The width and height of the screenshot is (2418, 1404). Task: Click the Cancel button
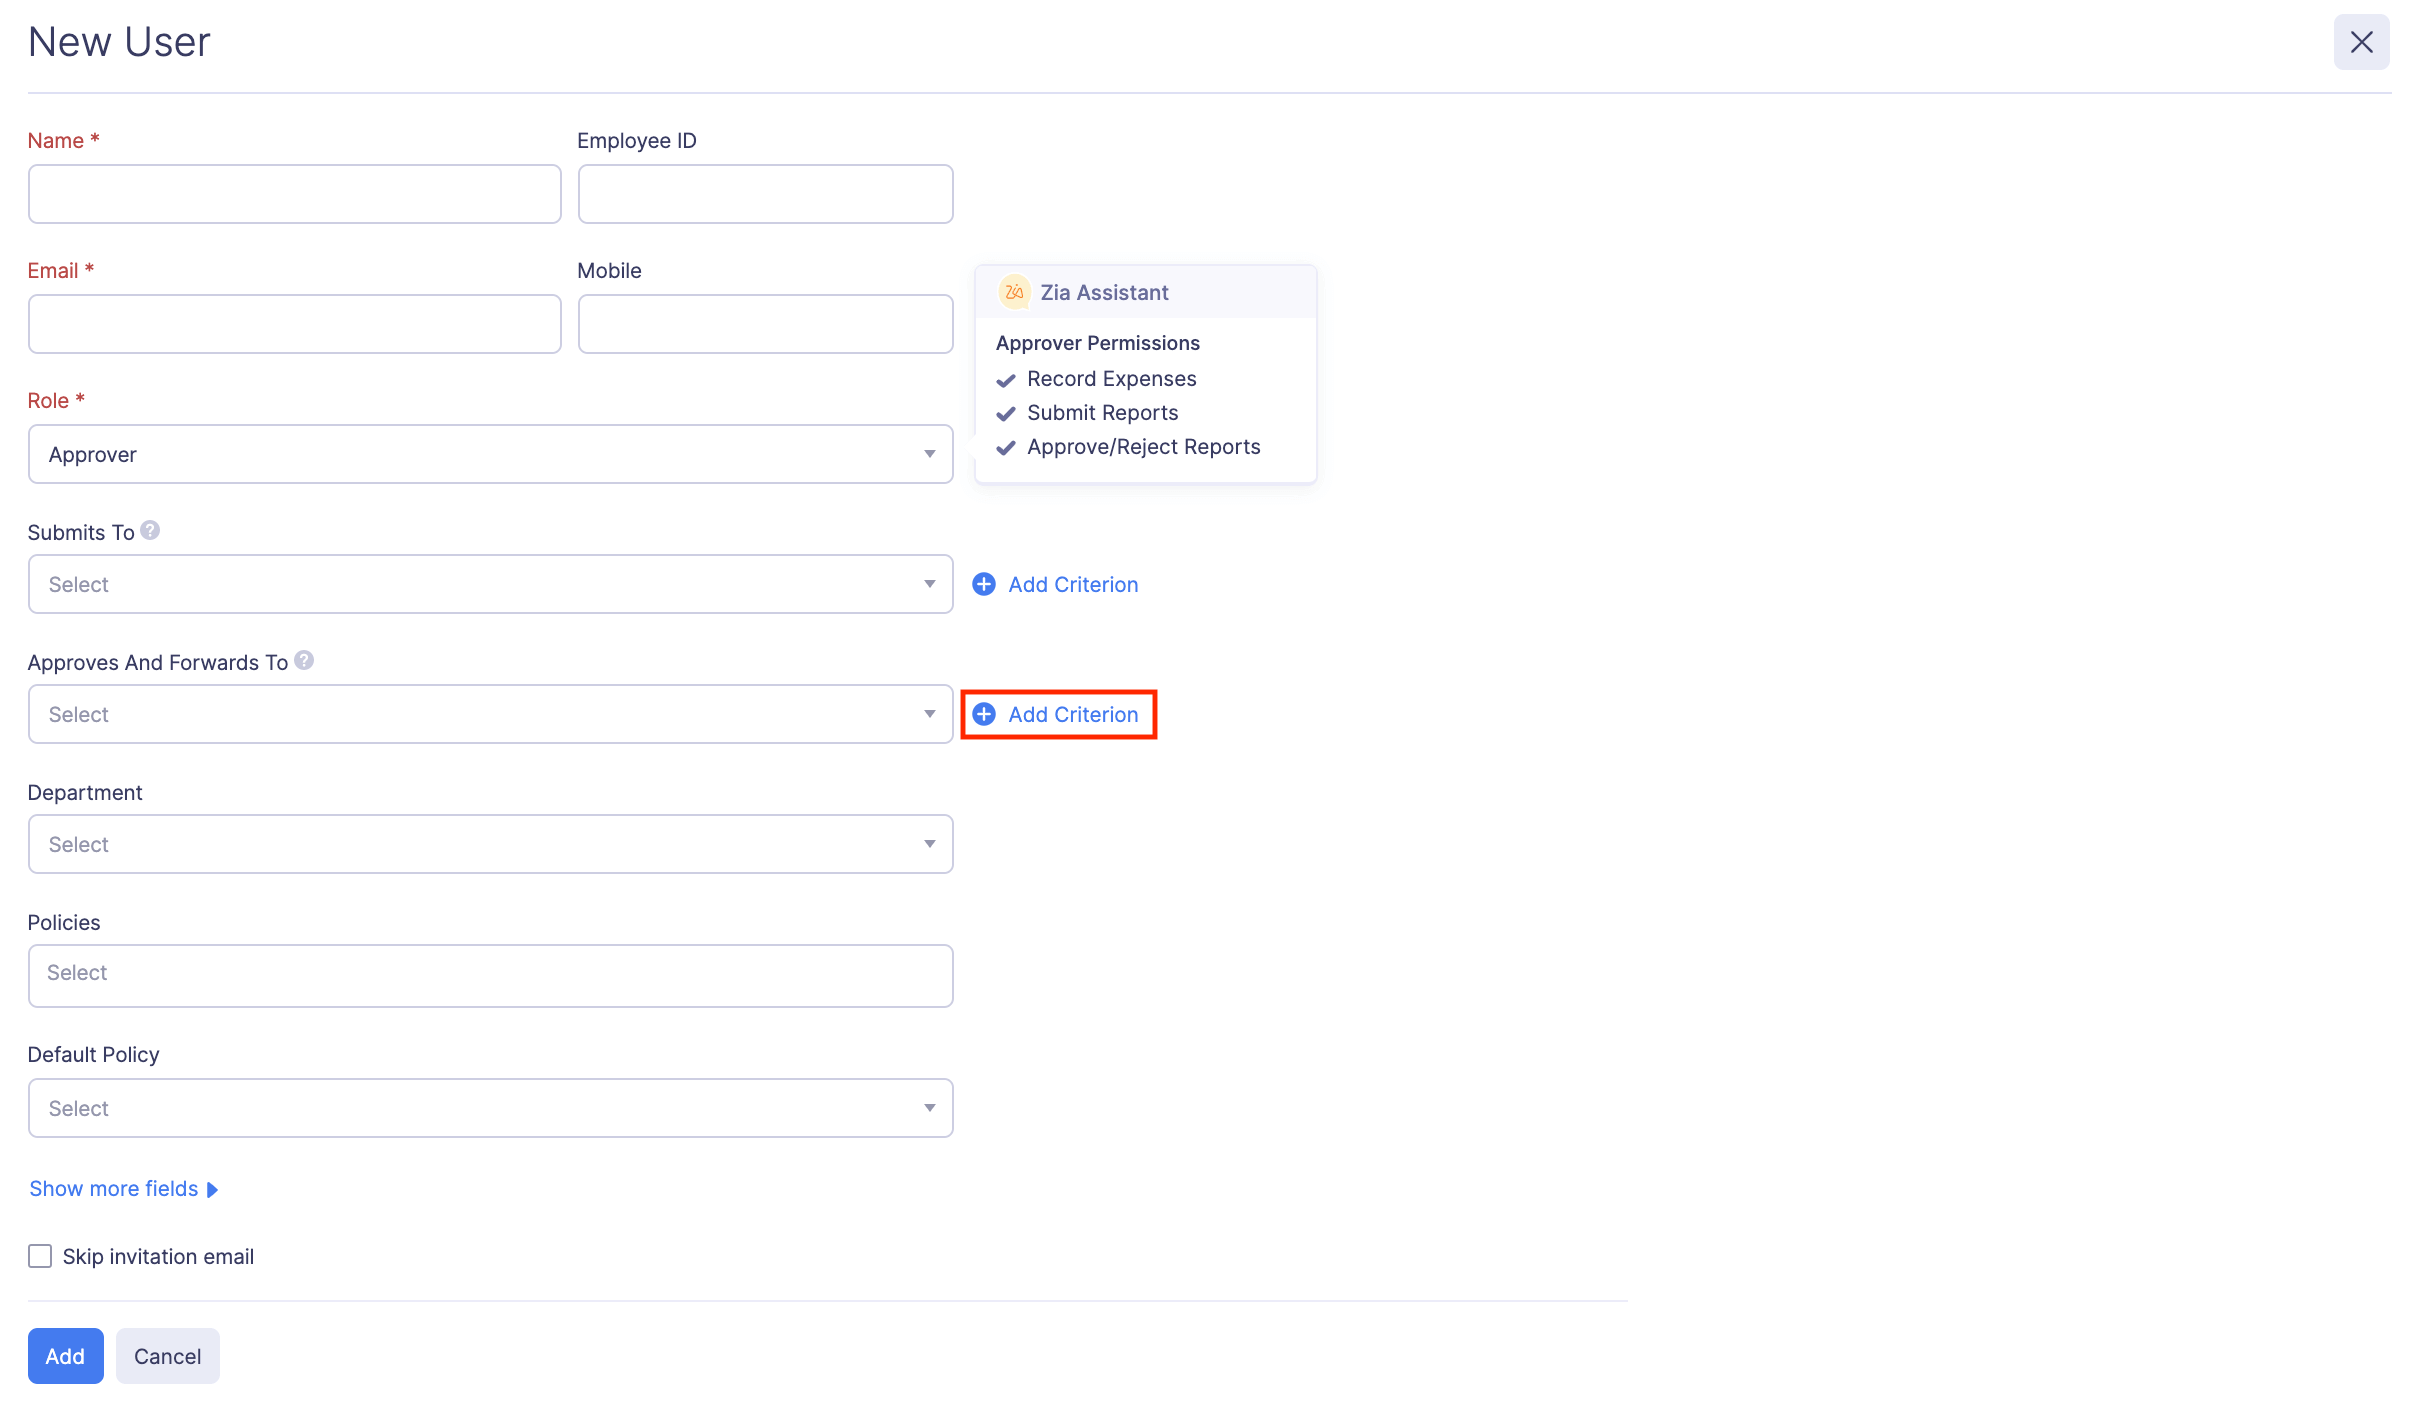(x=167, y=1356)
